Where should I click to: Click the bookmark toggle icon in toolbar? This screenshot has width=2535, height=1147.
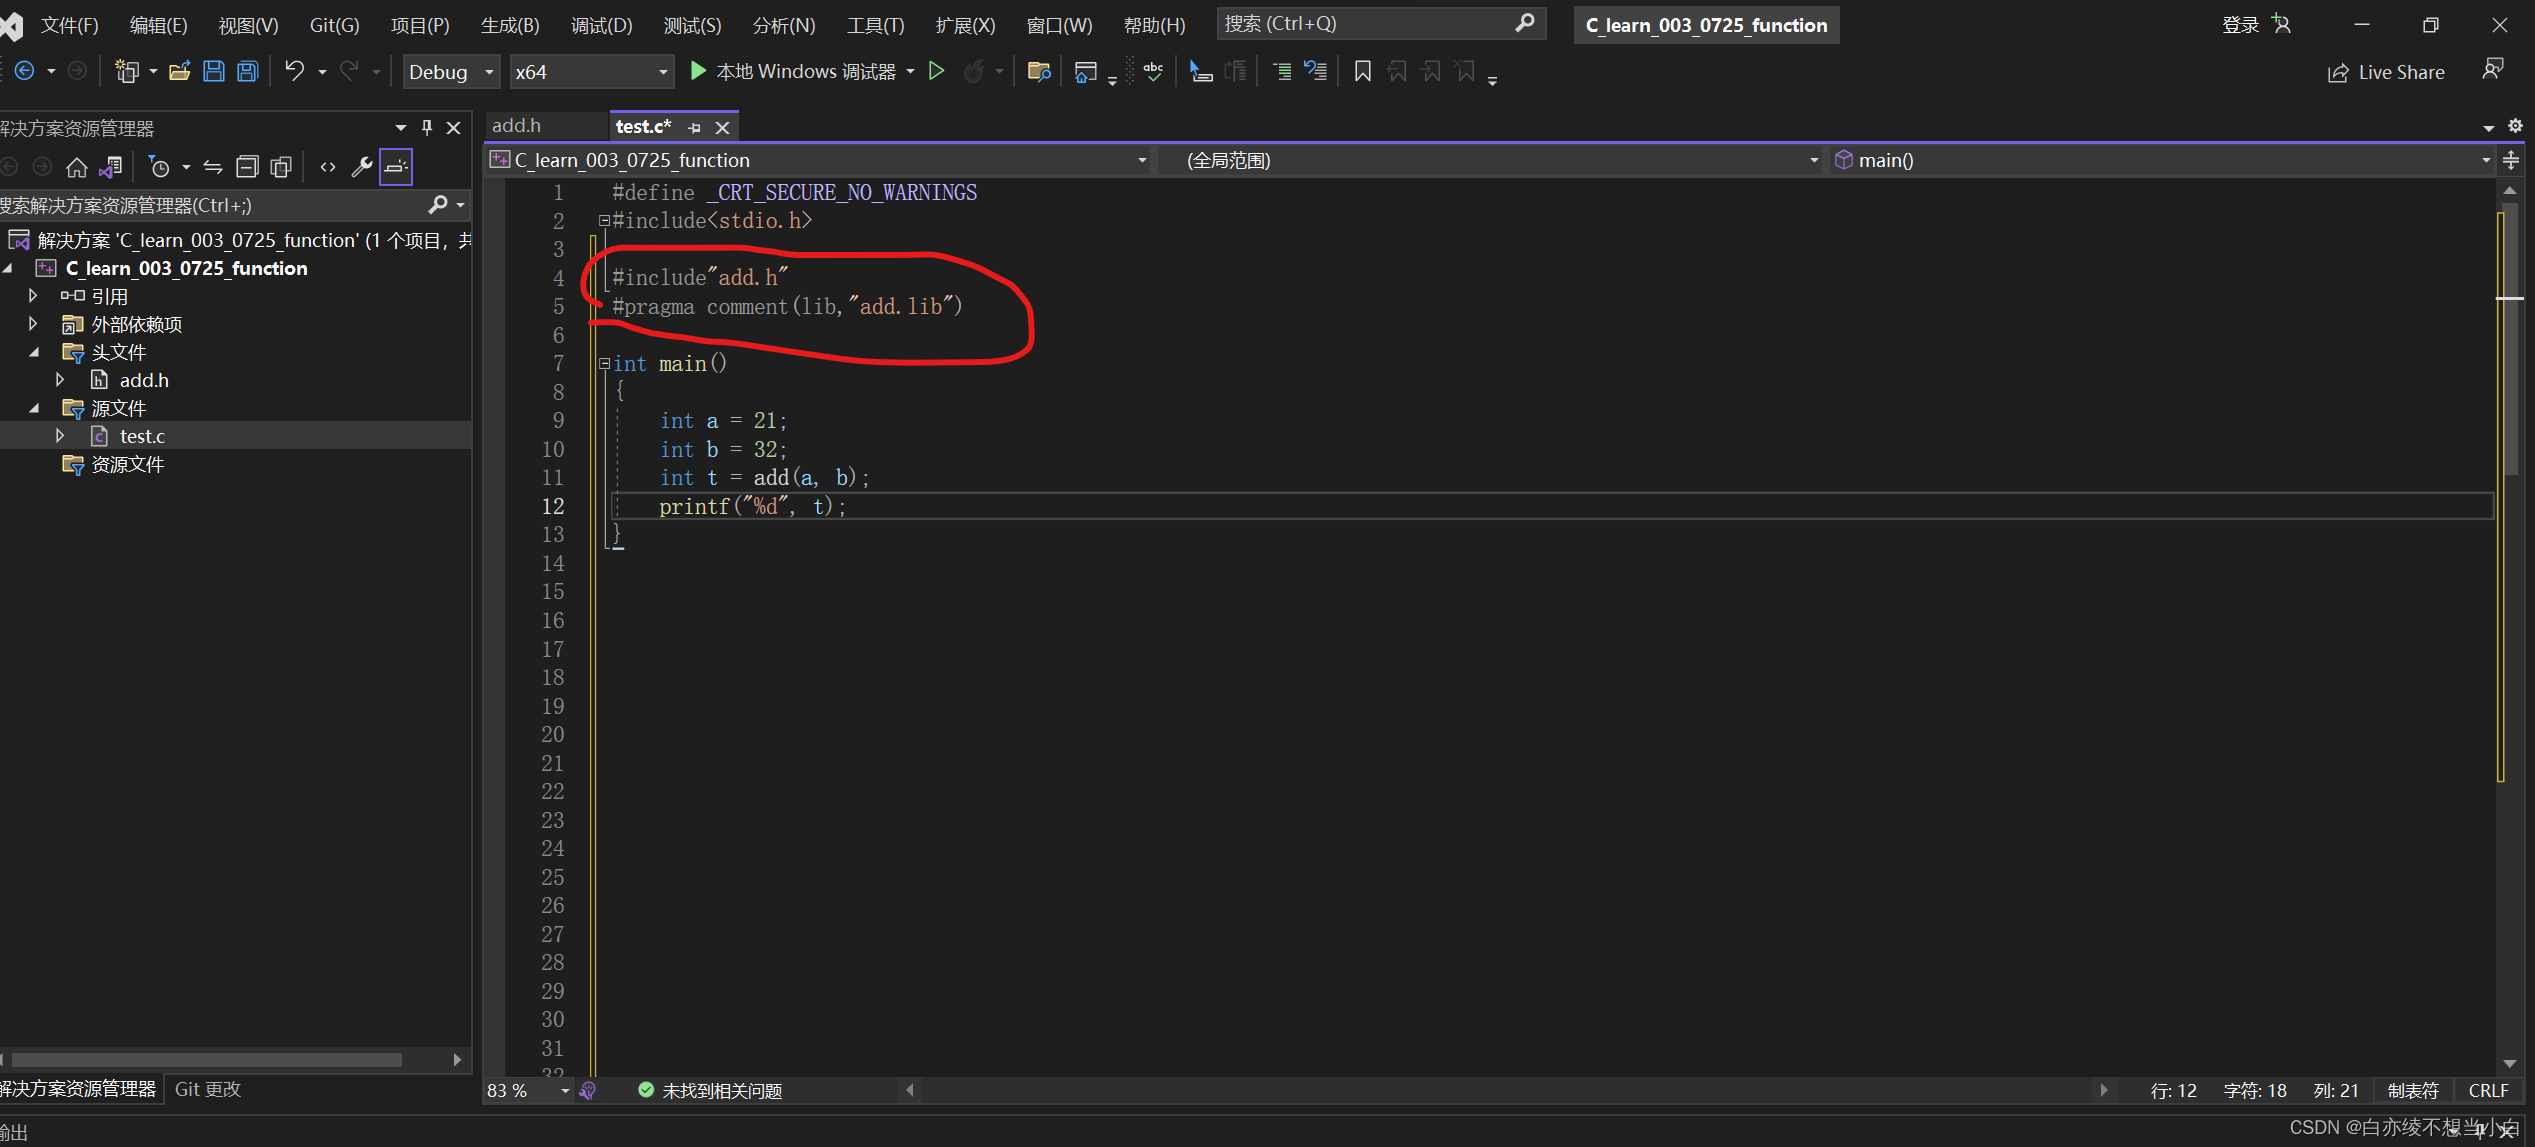pyautogui.click(x=1362, y=71)
